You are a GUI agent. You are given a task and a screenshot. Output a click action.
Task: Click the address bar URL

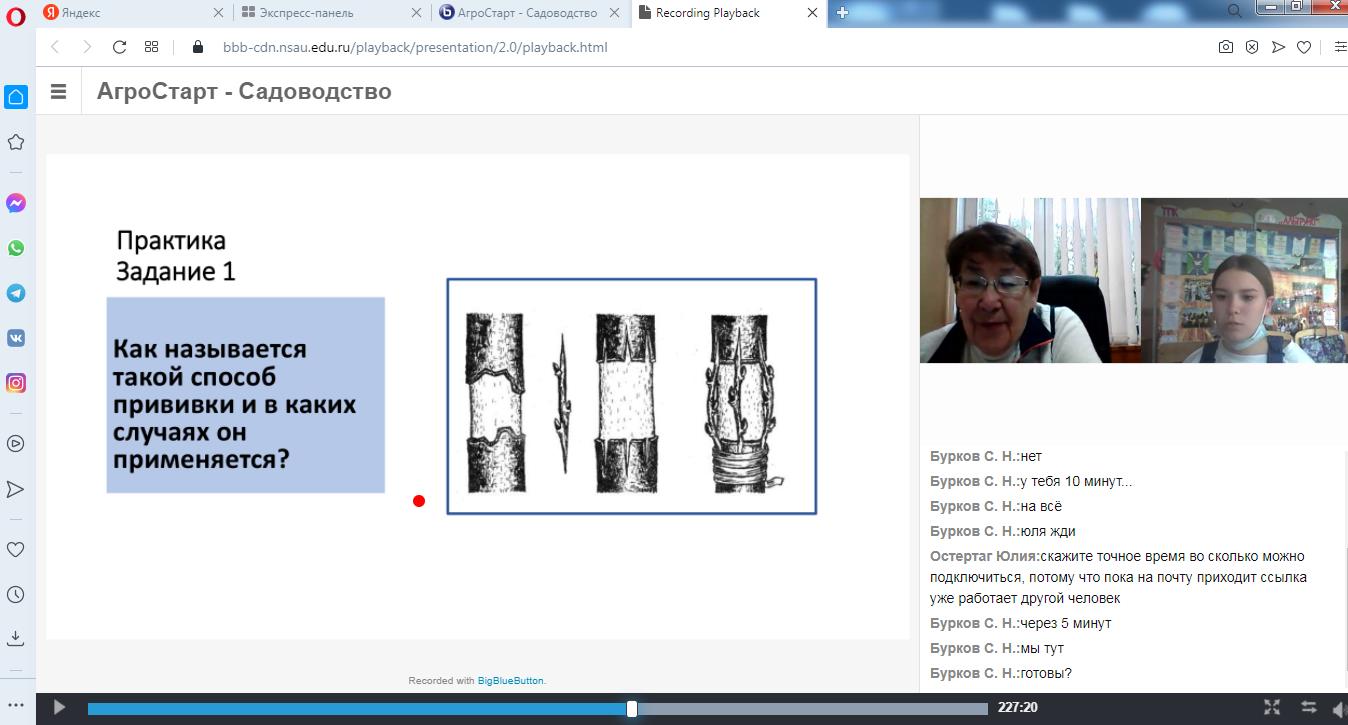[414, 47]
